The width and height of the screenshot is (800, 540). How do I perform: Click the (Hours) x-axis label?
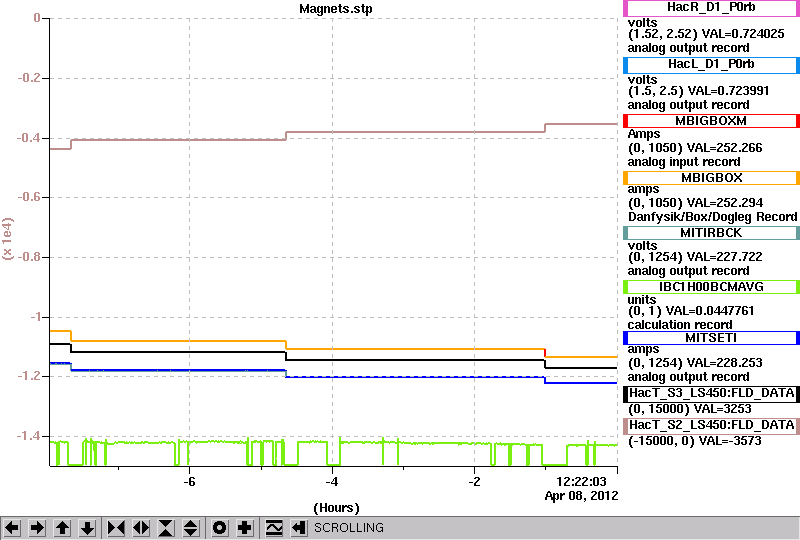[336, 508]
